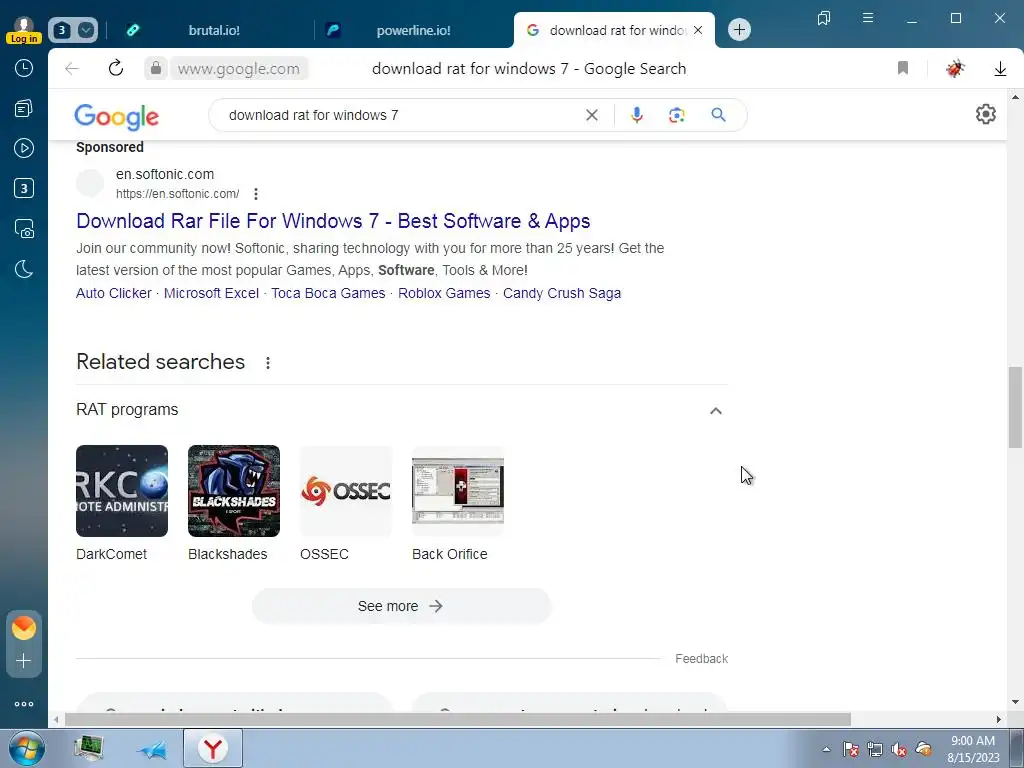The height and width of the screenshot is (768, 1024).
Task: Click the Yandex browser taskbar button
Action: tap(213, 748)
